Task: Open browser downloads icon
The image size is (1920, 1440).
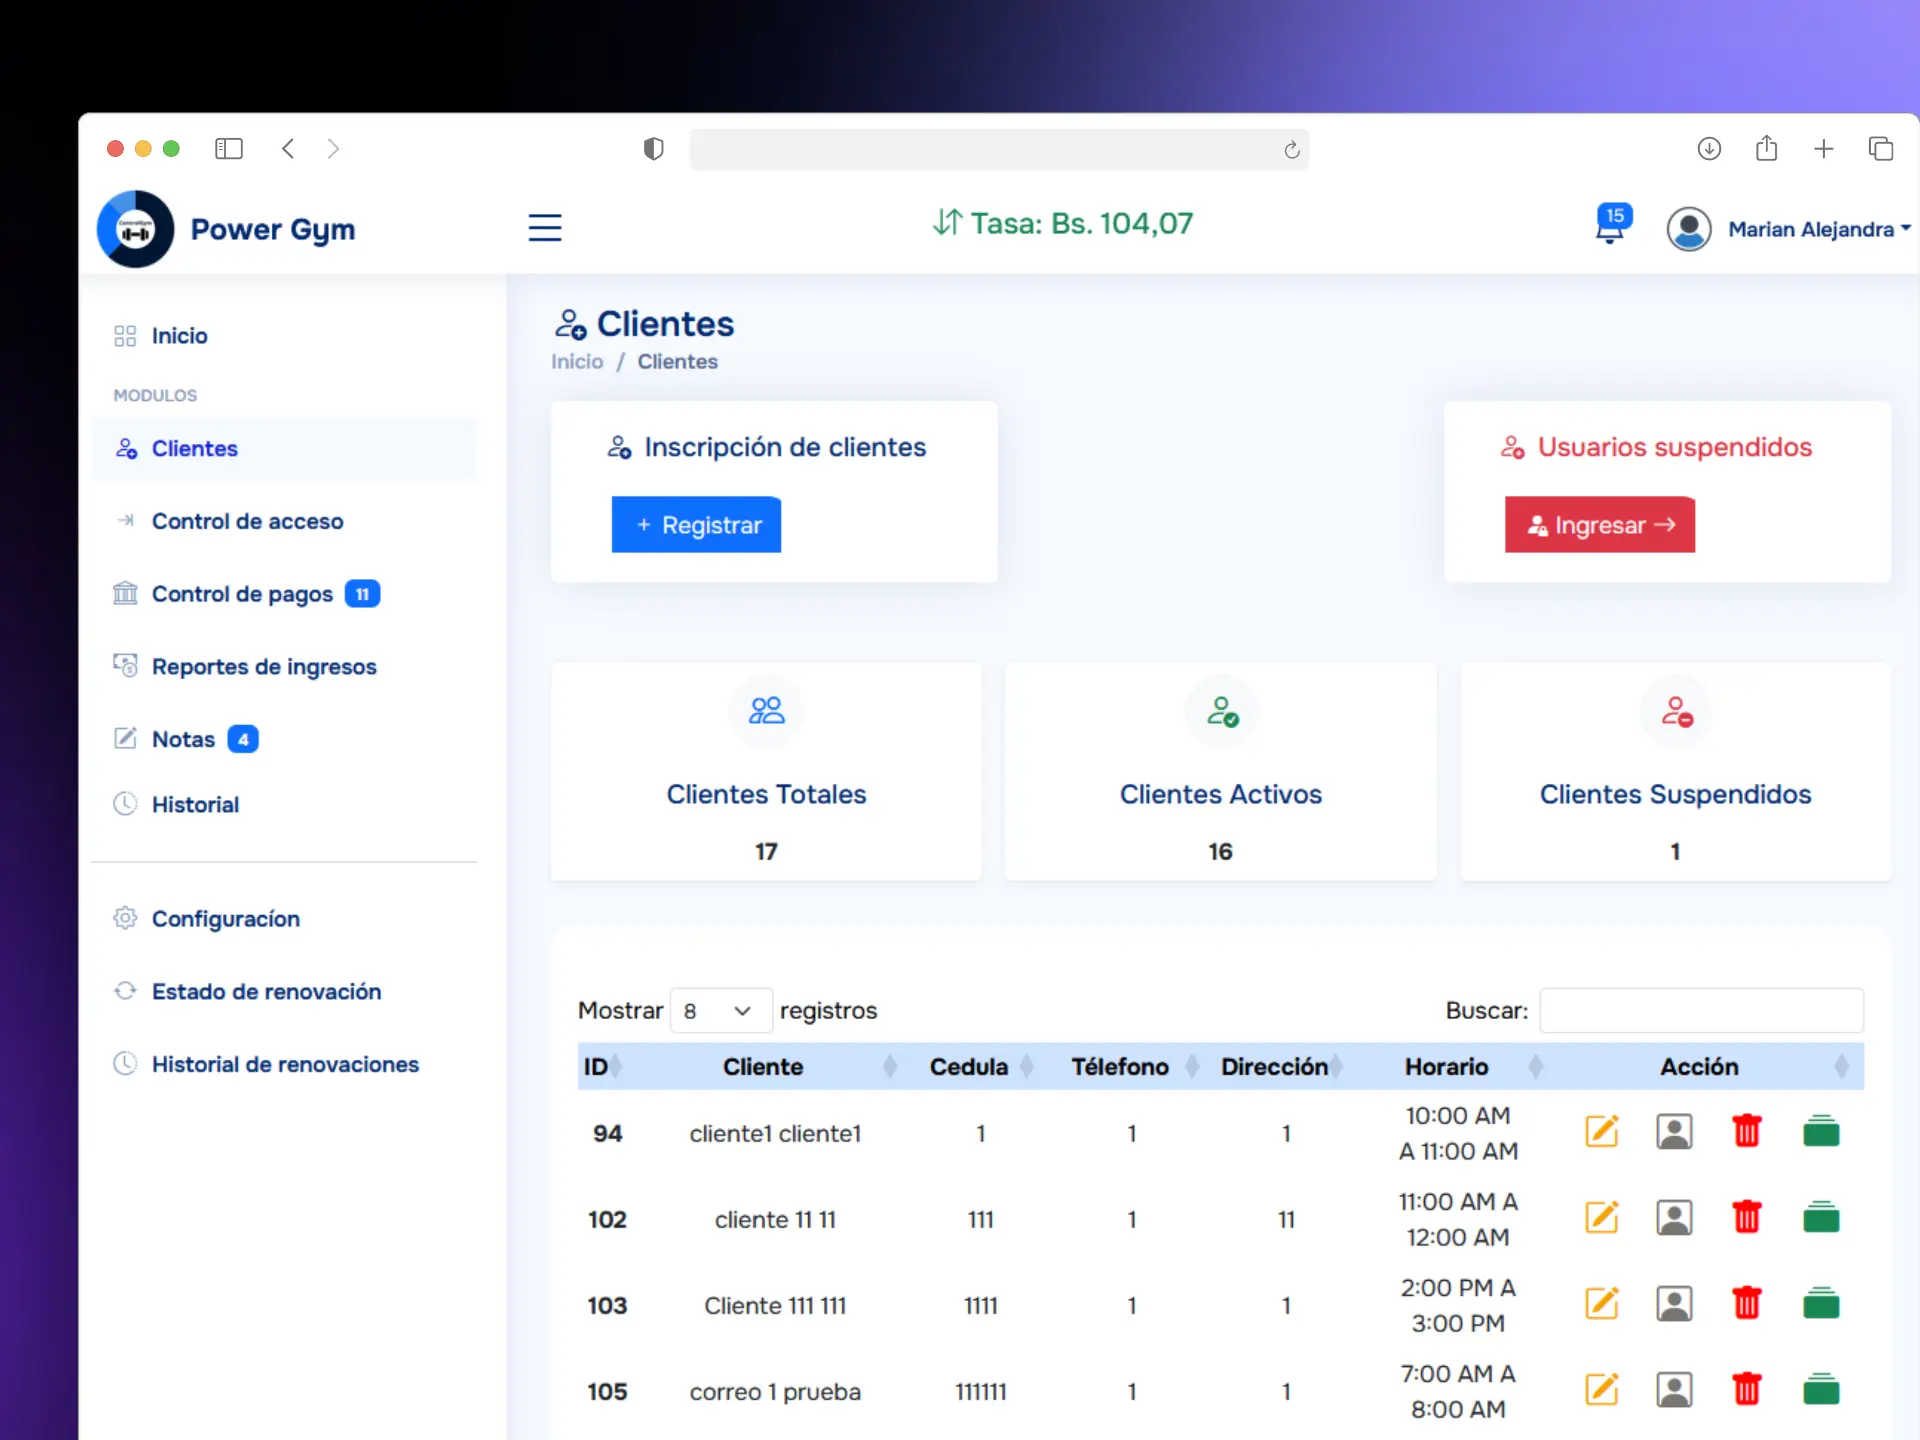Action: [1709, 149]
